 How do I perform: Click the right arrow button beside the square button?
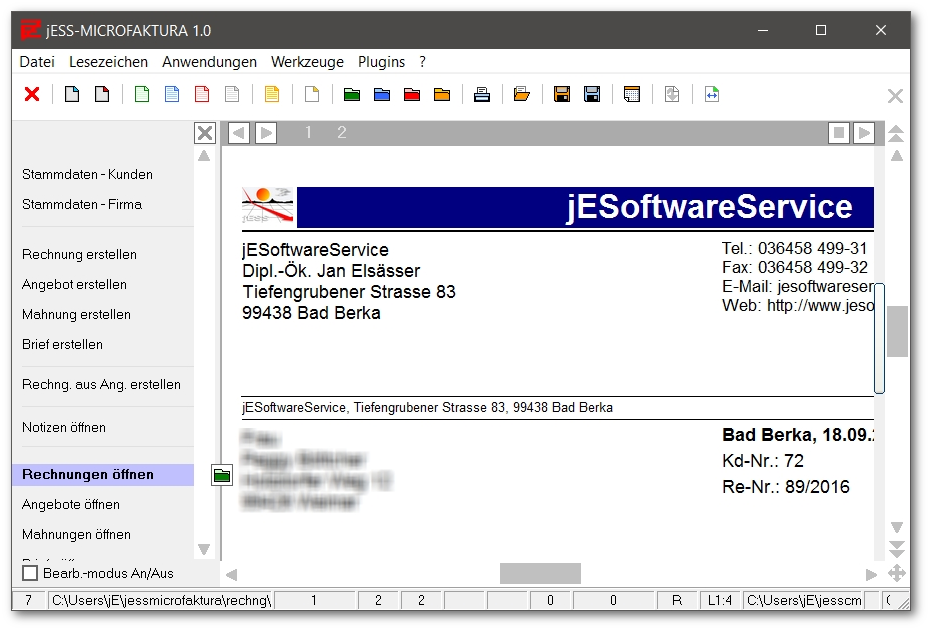(x=864, y=133)
